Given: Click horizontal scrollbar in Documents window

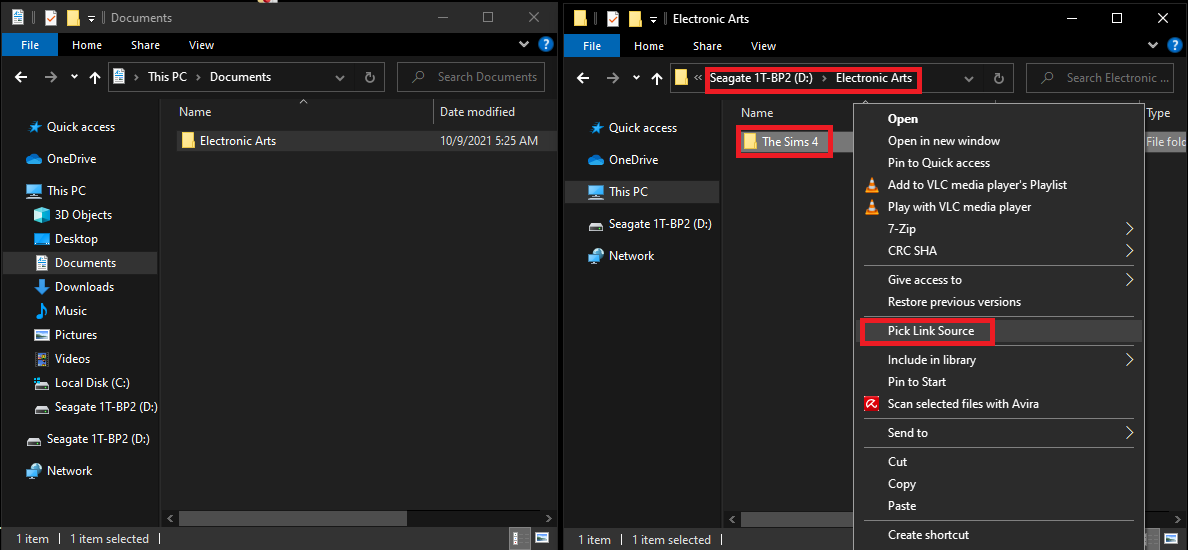Looking at the screenshot, I should coord(292,519).
